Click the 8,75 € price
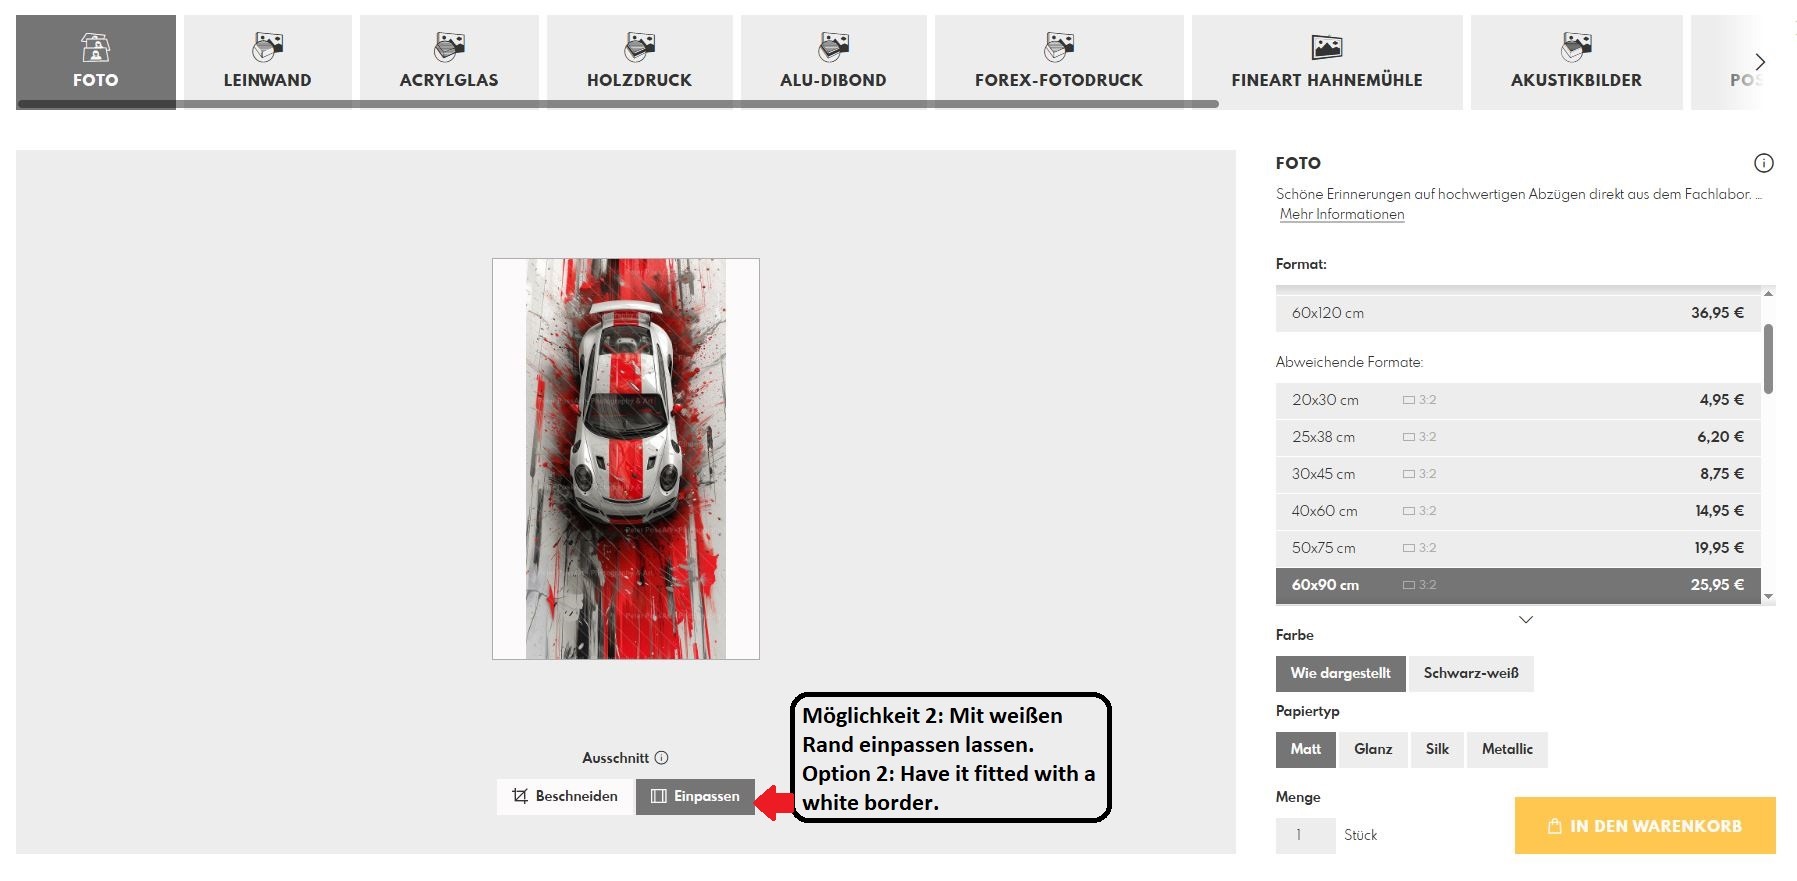The width and height of the screenshot is (1797, 881). point(1721,474)
